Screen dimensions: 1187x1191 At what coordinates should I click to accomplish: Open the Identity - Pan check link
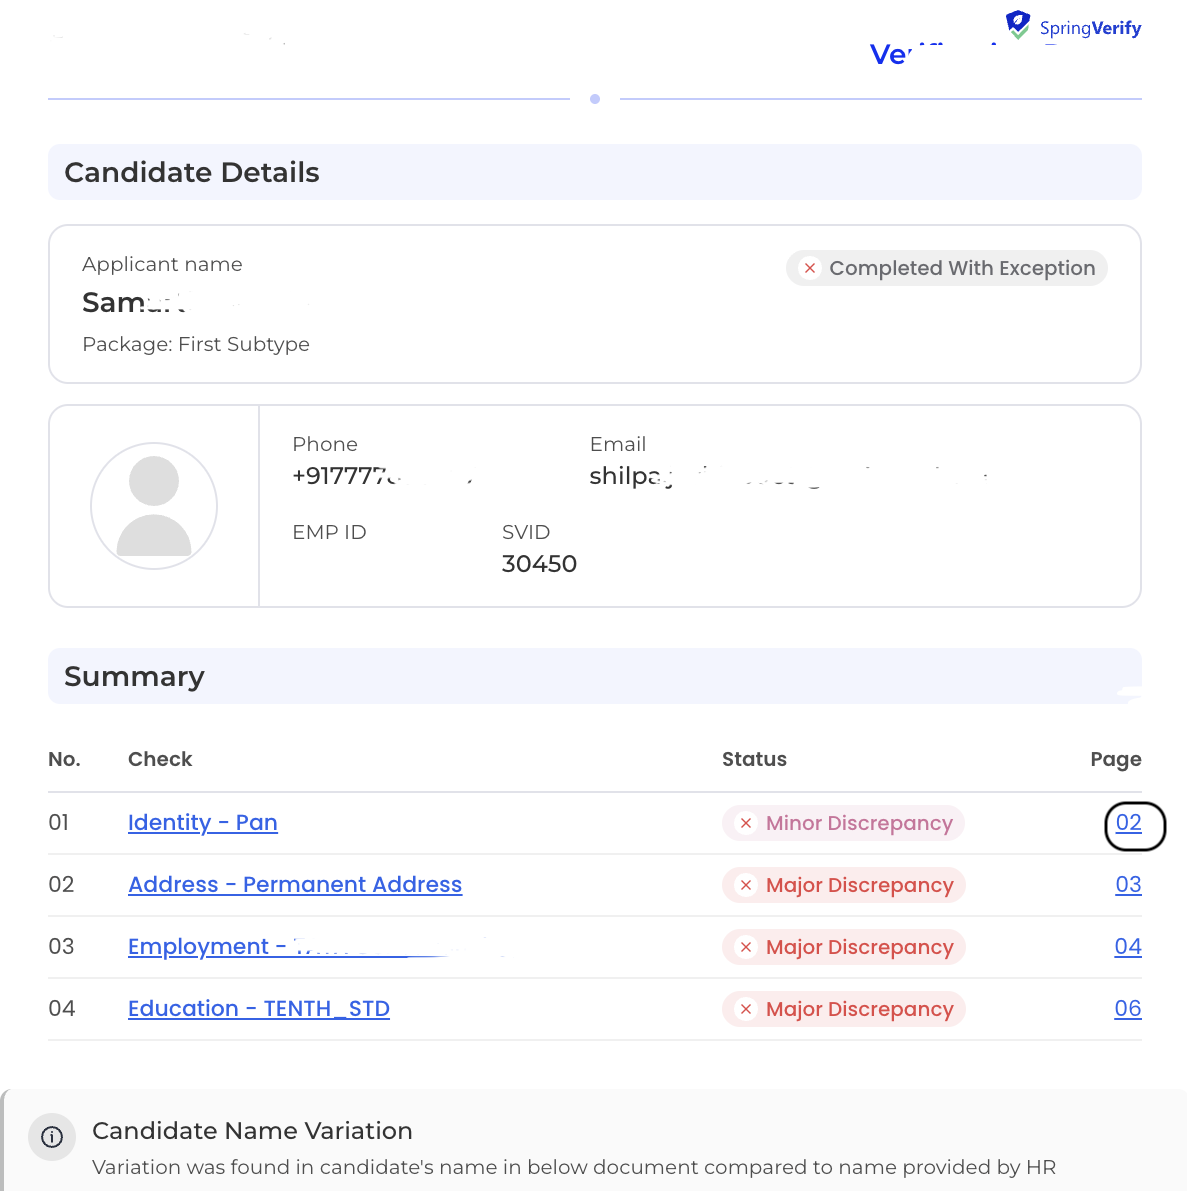[x=202, y=823]
